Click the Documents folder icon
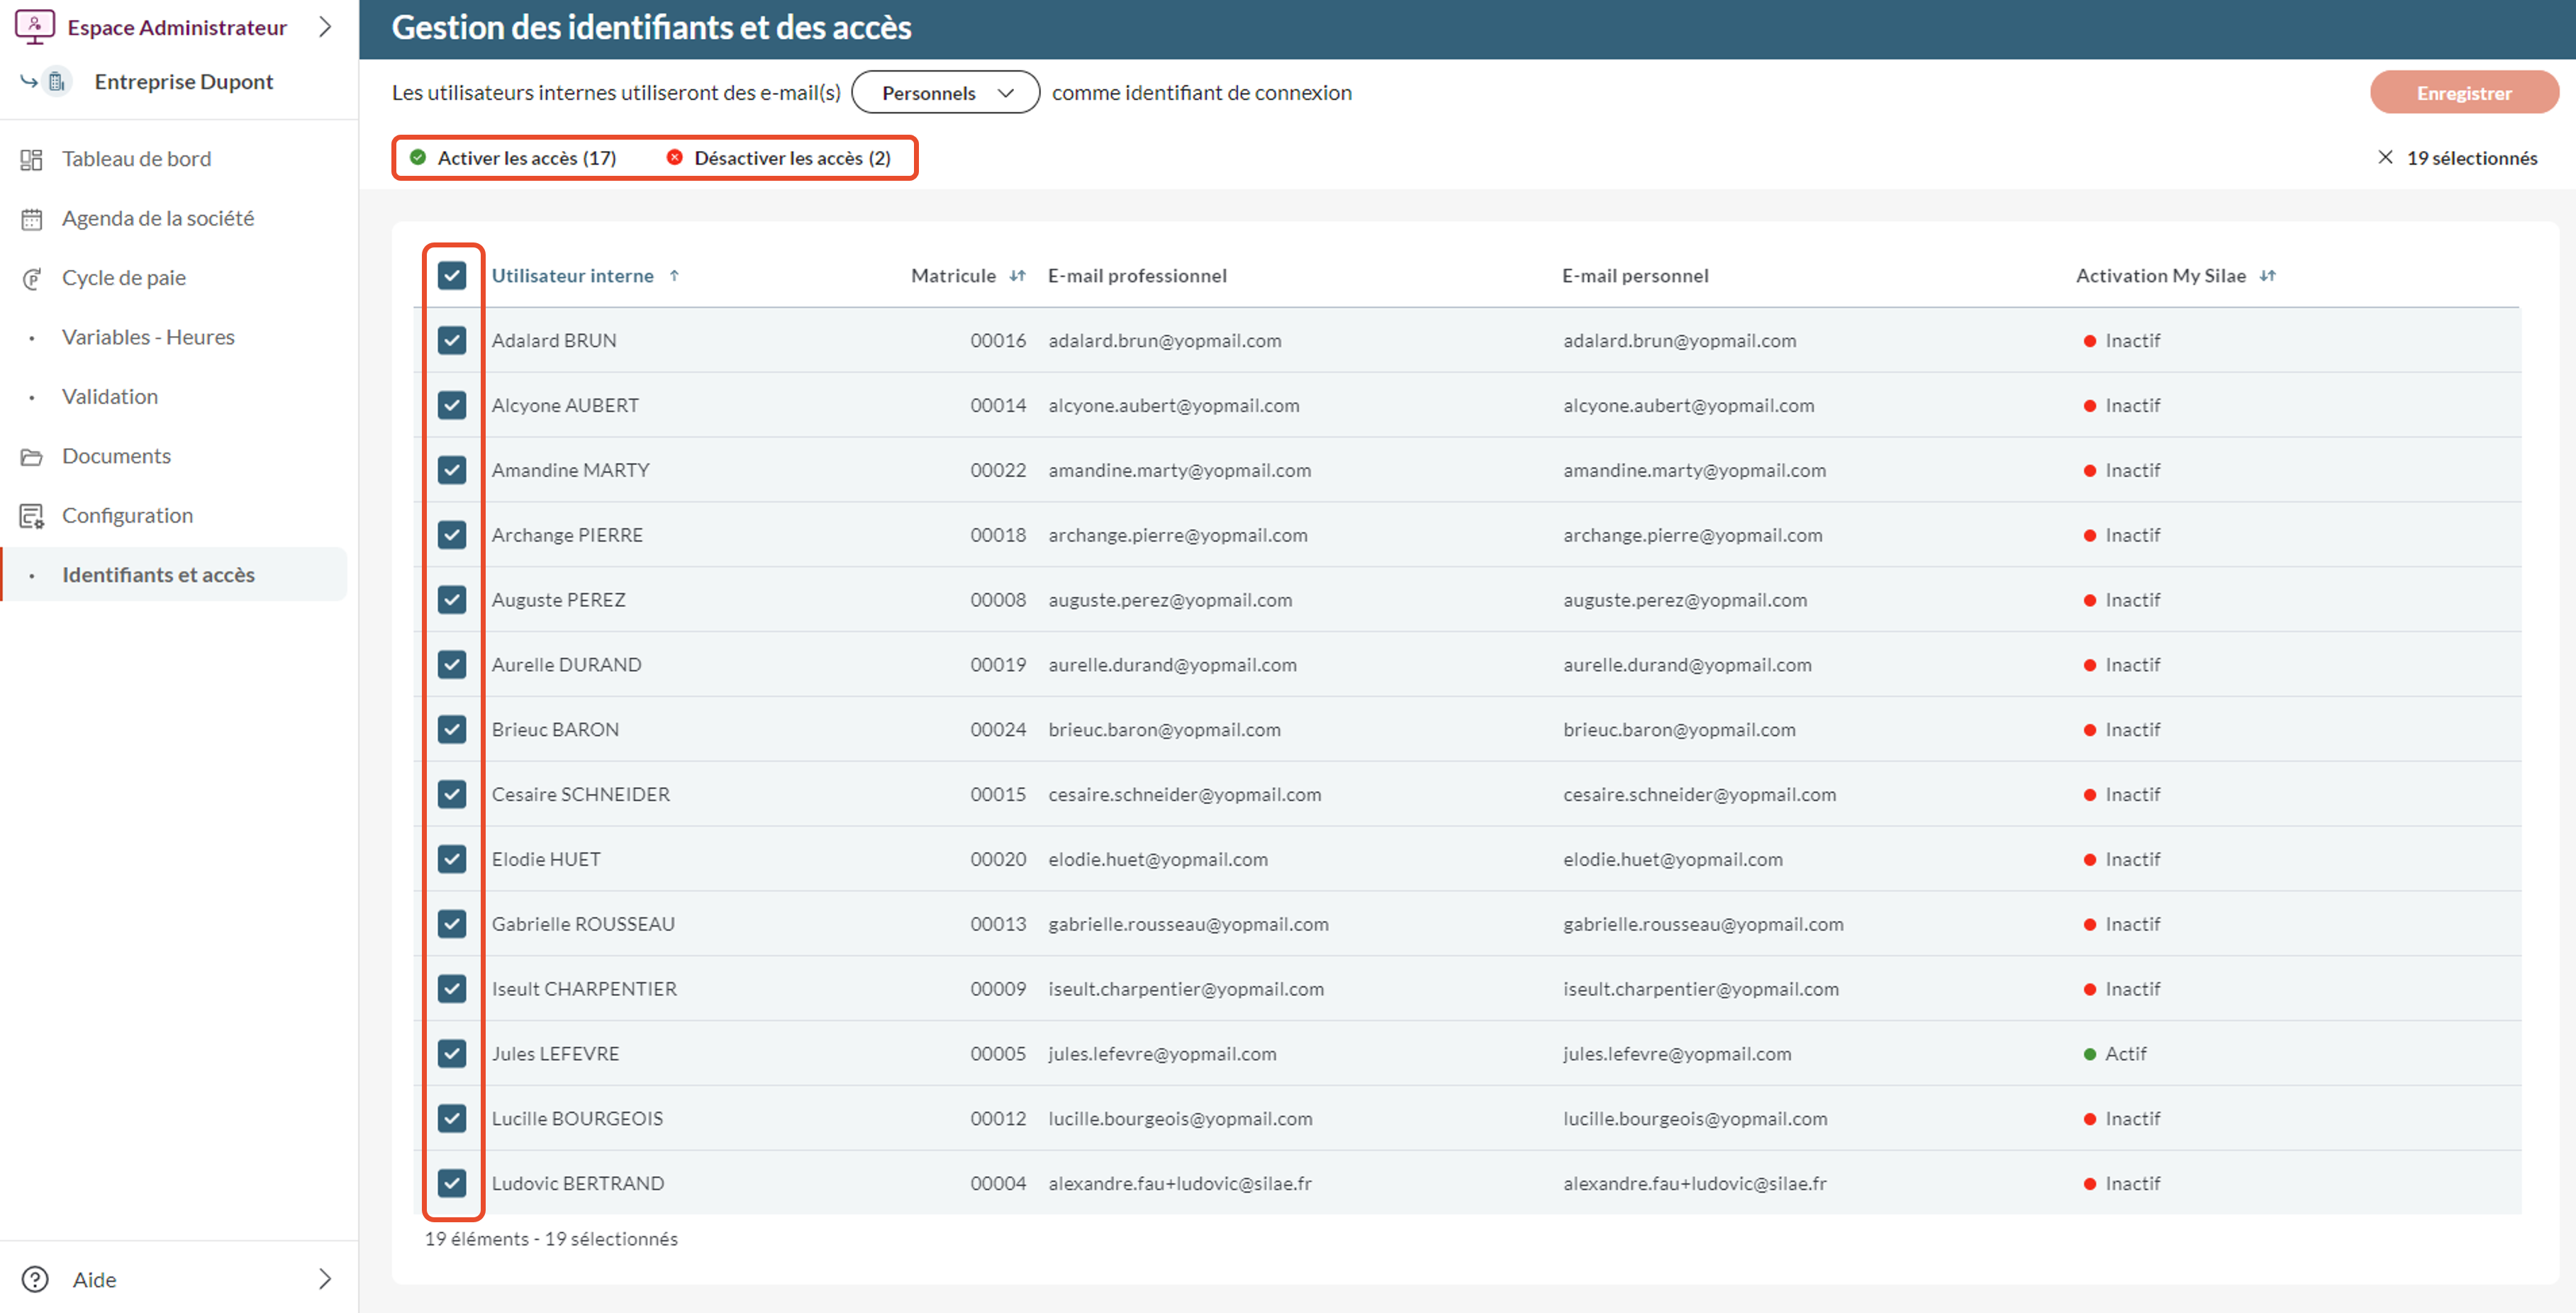Viewport: 2576px width, 1313px height. point(32,456)
